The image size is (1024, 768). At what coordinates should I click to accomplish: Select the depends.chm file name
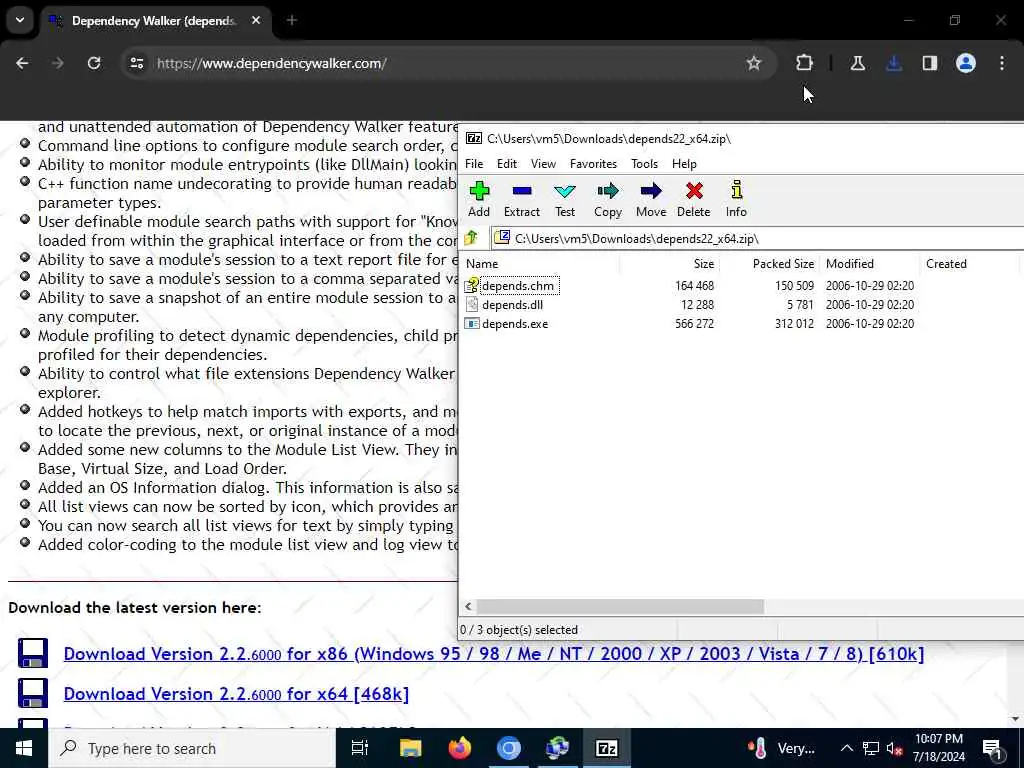[518, 286]
